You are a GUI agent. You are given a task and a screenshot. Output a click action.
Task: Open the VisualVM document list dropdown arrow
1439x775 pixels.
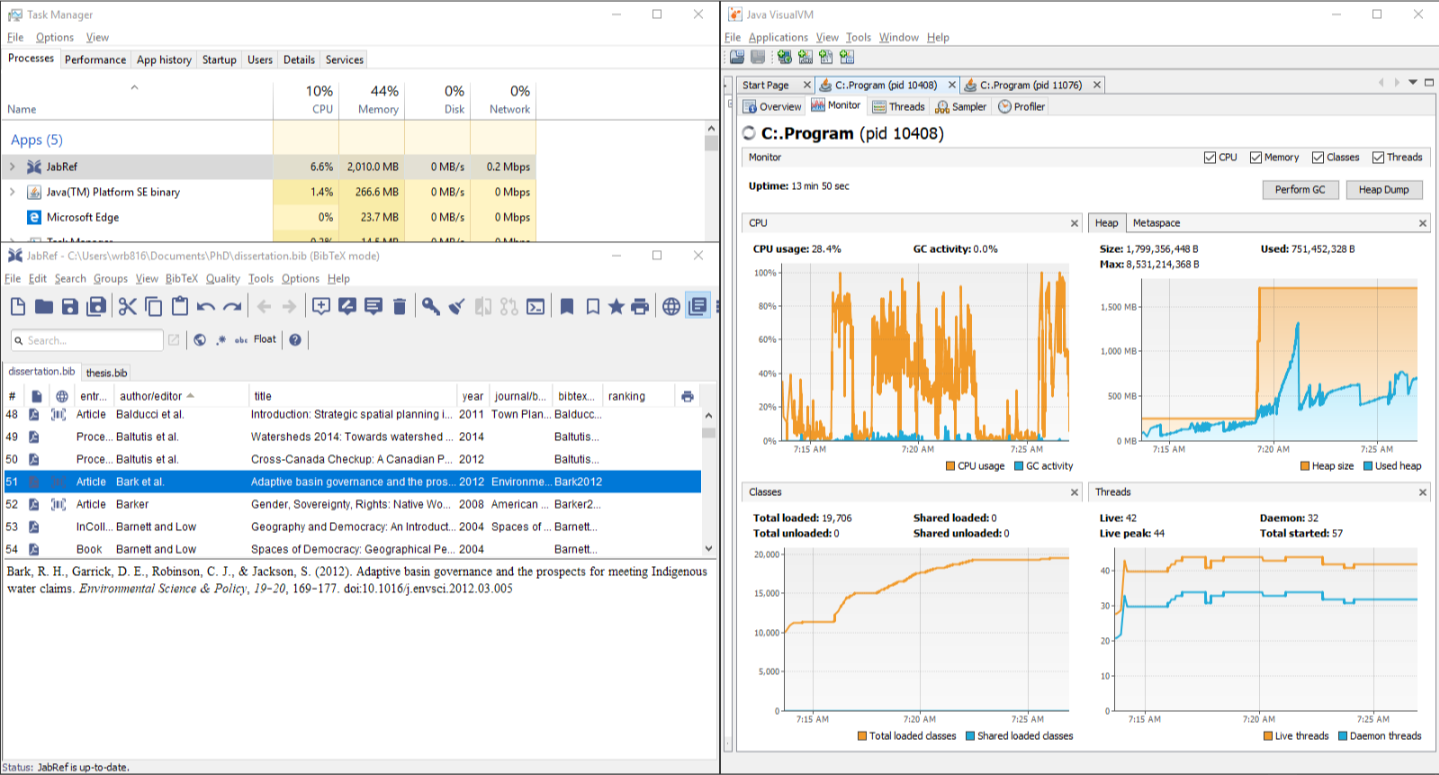tap(1413, 83)
